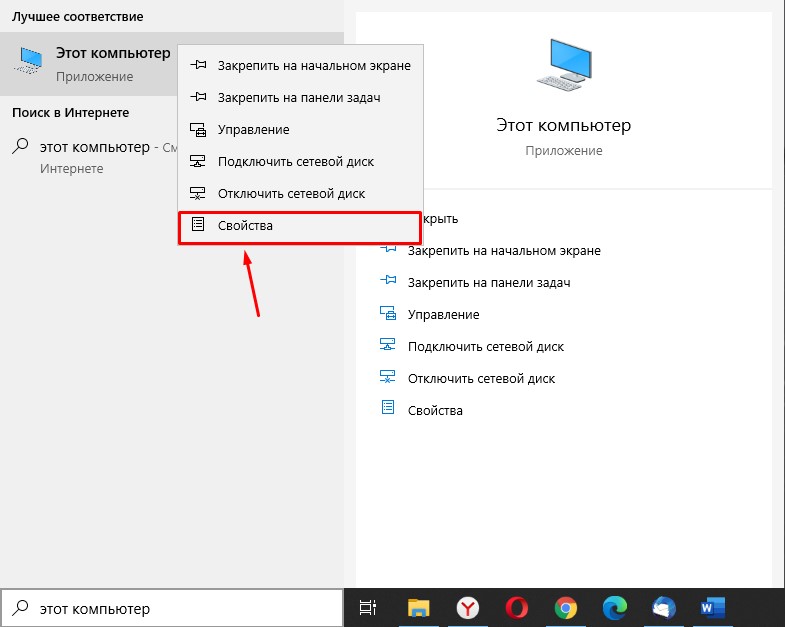Click pin icon next to context-menu 'Закрепить на начальном экране'
The image size is (785, 627).
tap(198, 65)
